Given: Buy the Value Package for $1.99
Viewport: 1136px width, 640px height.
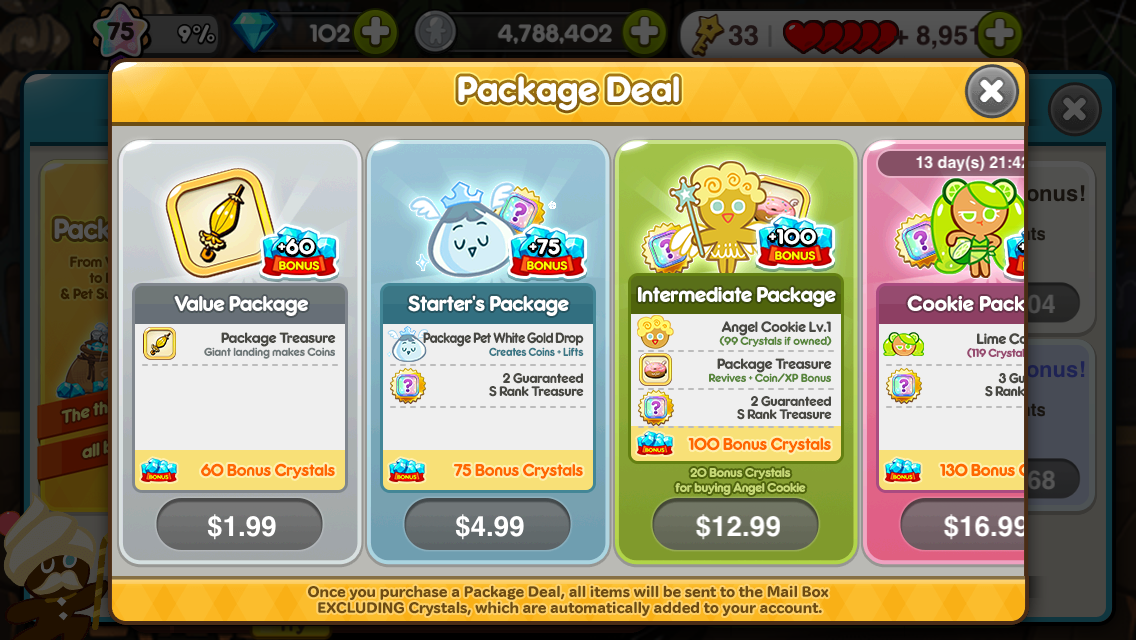Looking at the screenshot, I should [x=240, y=525].
